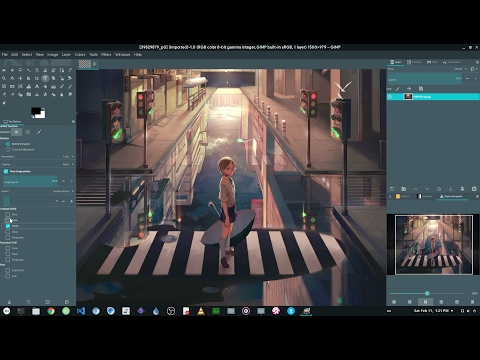Select the Free Select lasso tool
Screen dimensions: 480x360
[x=20, y=70]
